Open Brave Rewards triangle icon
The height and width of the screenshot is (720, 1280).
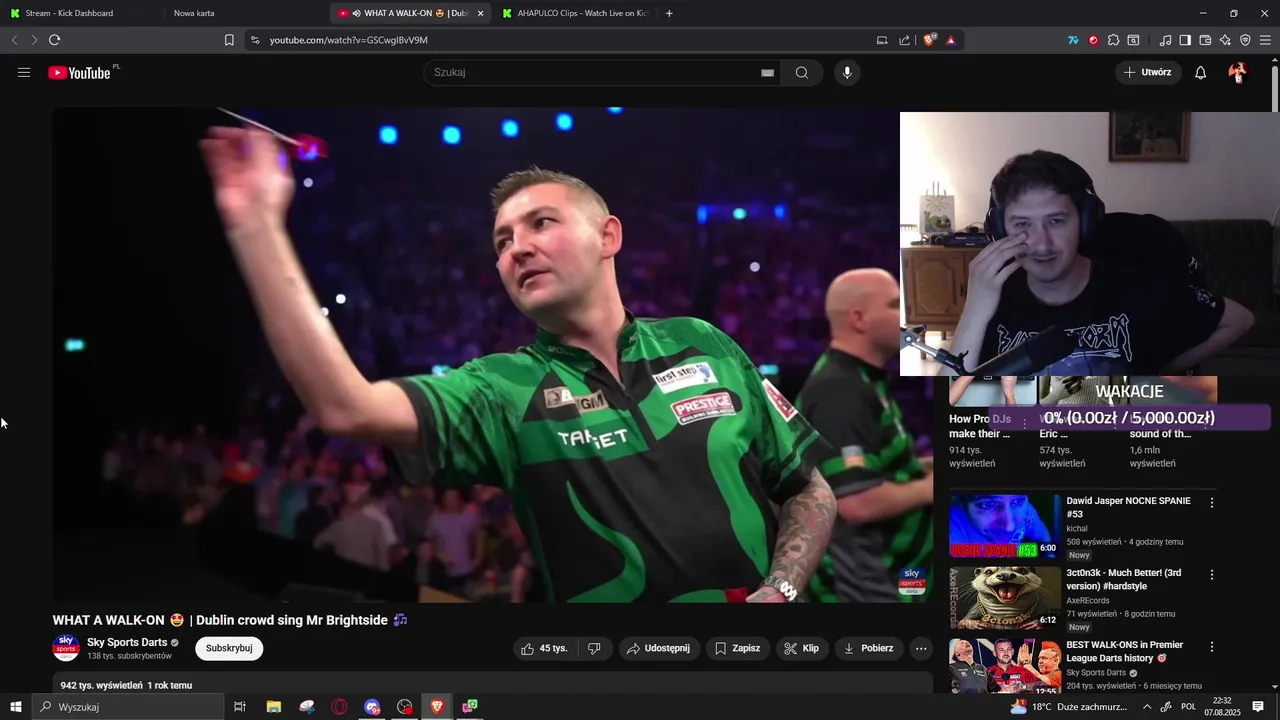click(x=951, y=40)
